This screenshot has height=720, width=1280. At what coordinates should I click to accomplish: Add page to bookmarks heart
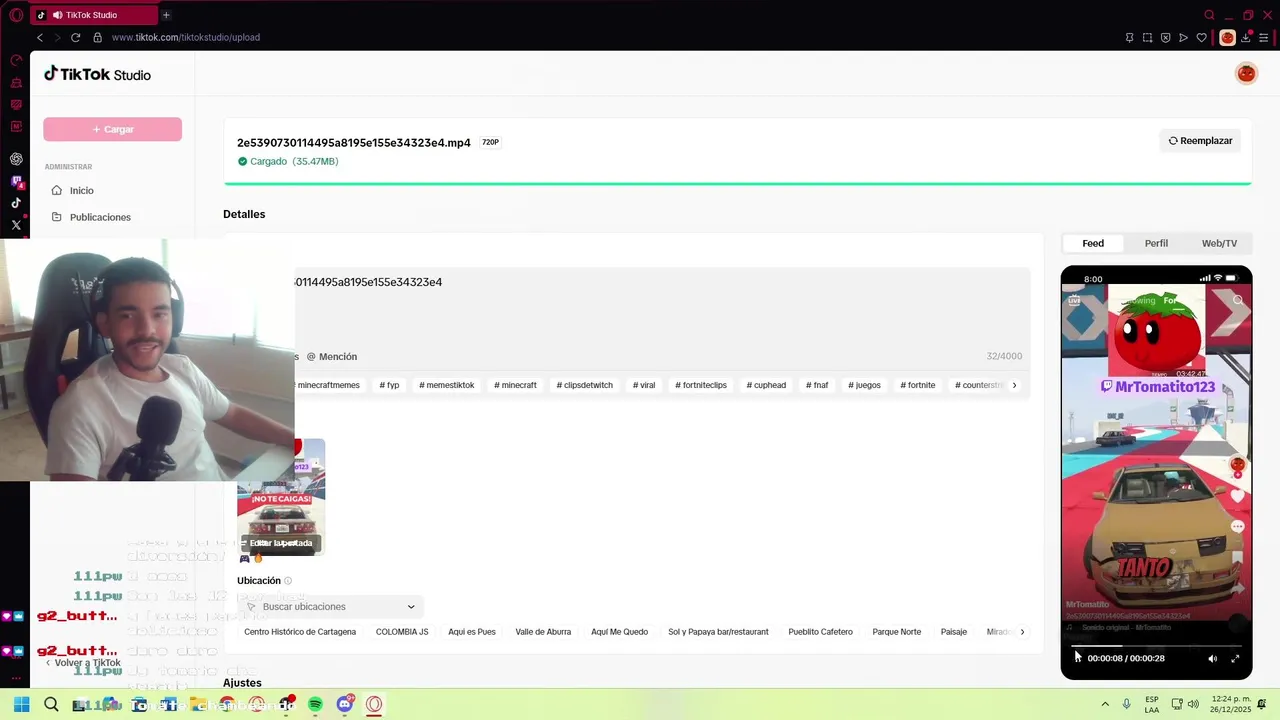[1201, 37]
